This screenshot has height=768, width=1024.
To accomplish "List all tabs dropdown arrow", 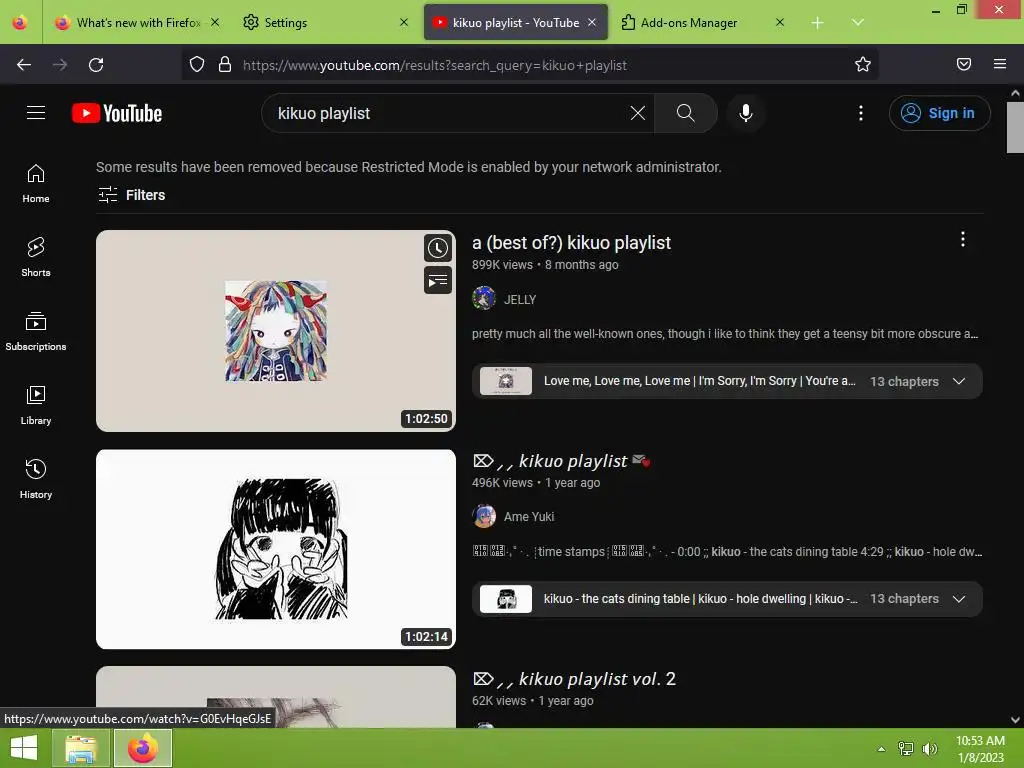I will (858, 23).
